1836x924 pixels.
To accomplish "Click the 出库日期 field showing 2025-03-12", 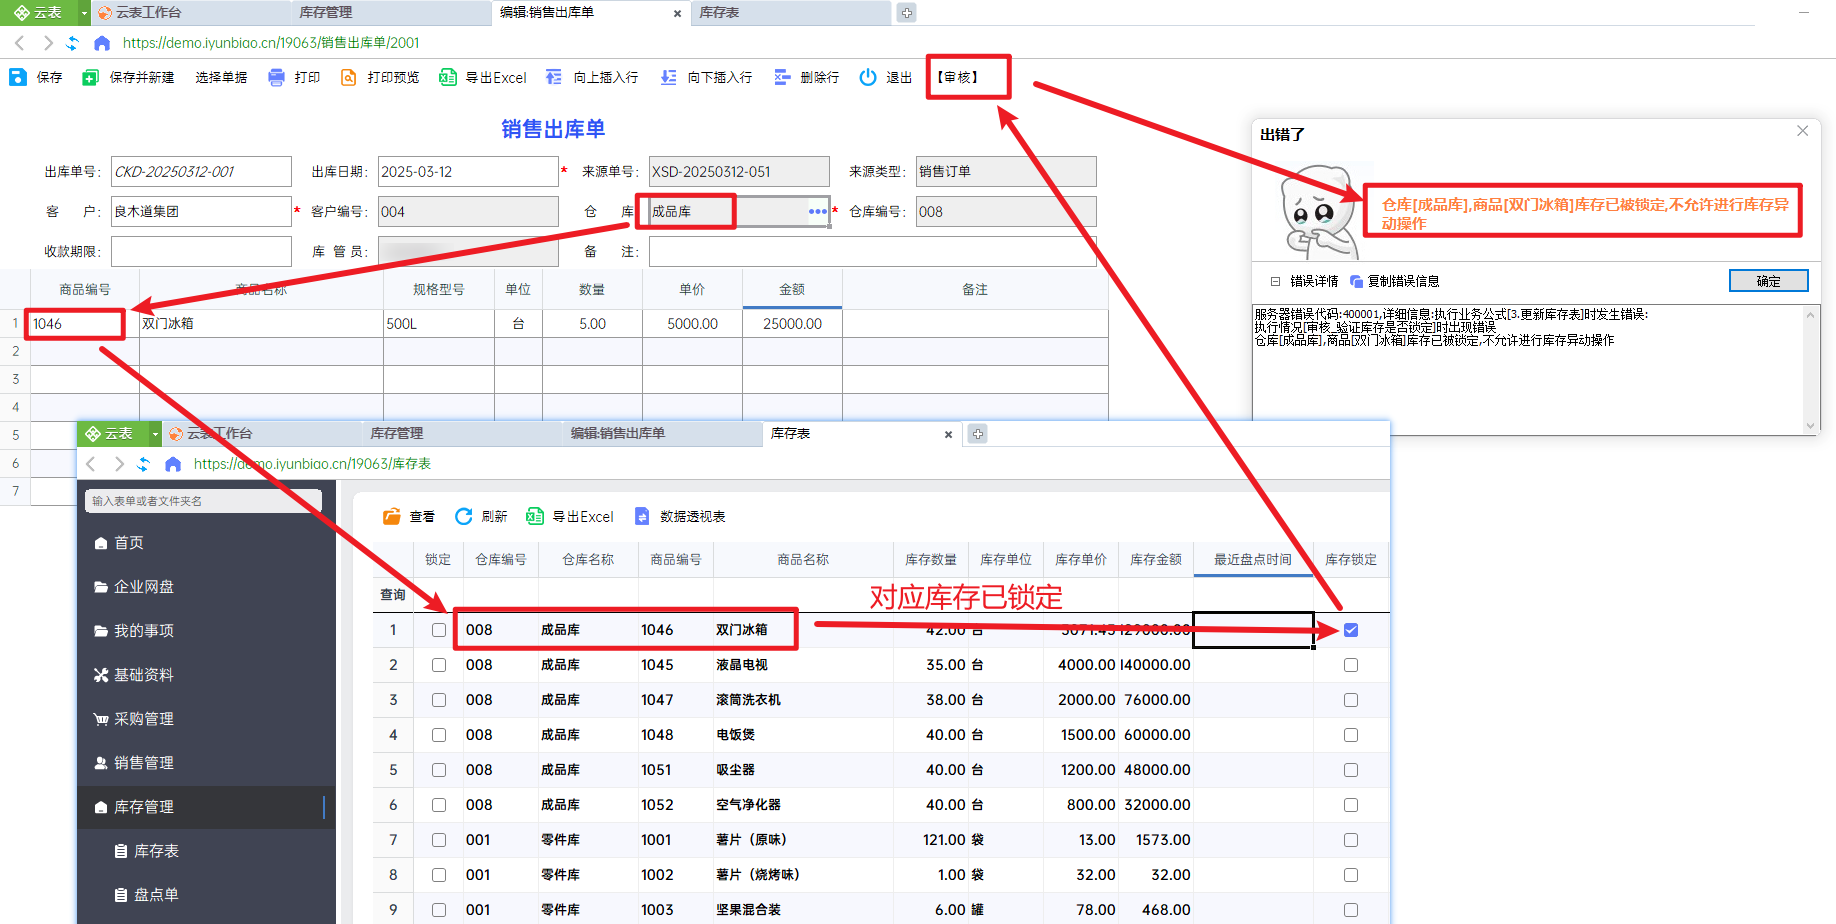I will click(468, 172).
